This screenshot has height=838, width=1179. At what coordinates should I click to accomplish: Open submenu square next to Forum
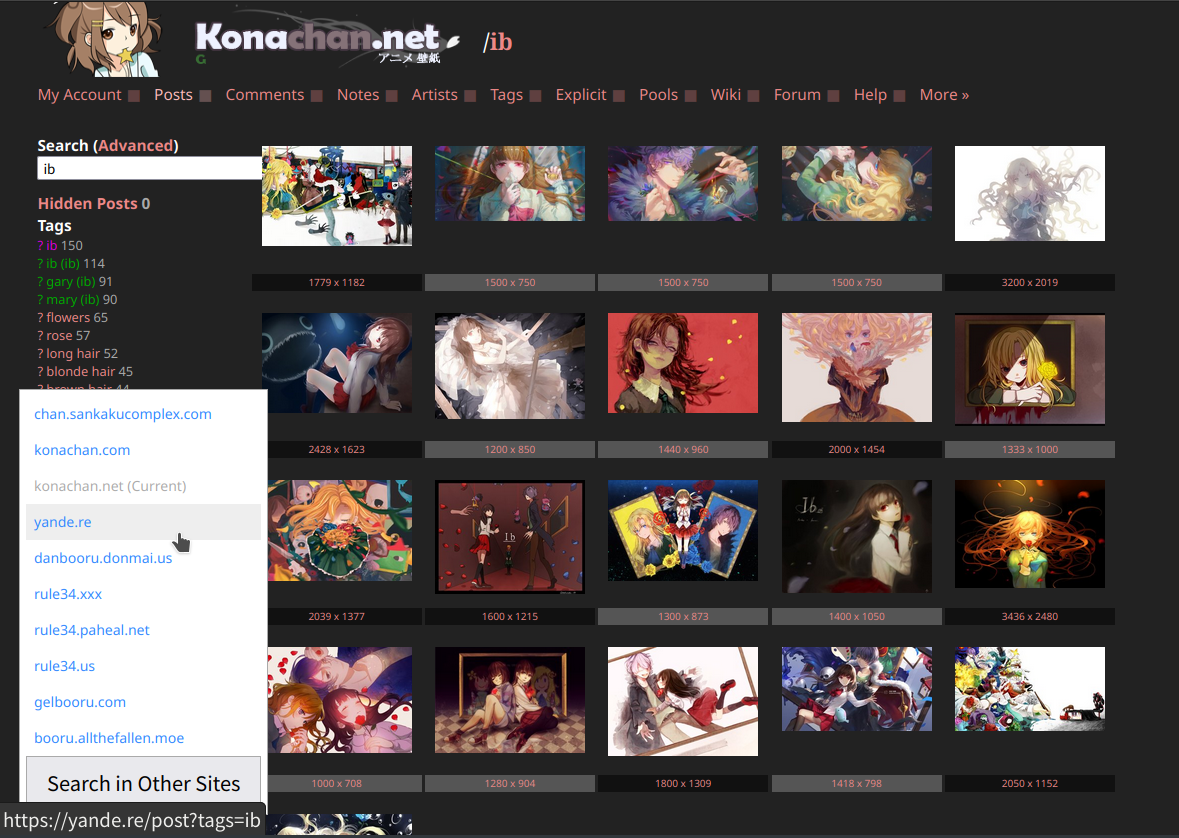833,96
